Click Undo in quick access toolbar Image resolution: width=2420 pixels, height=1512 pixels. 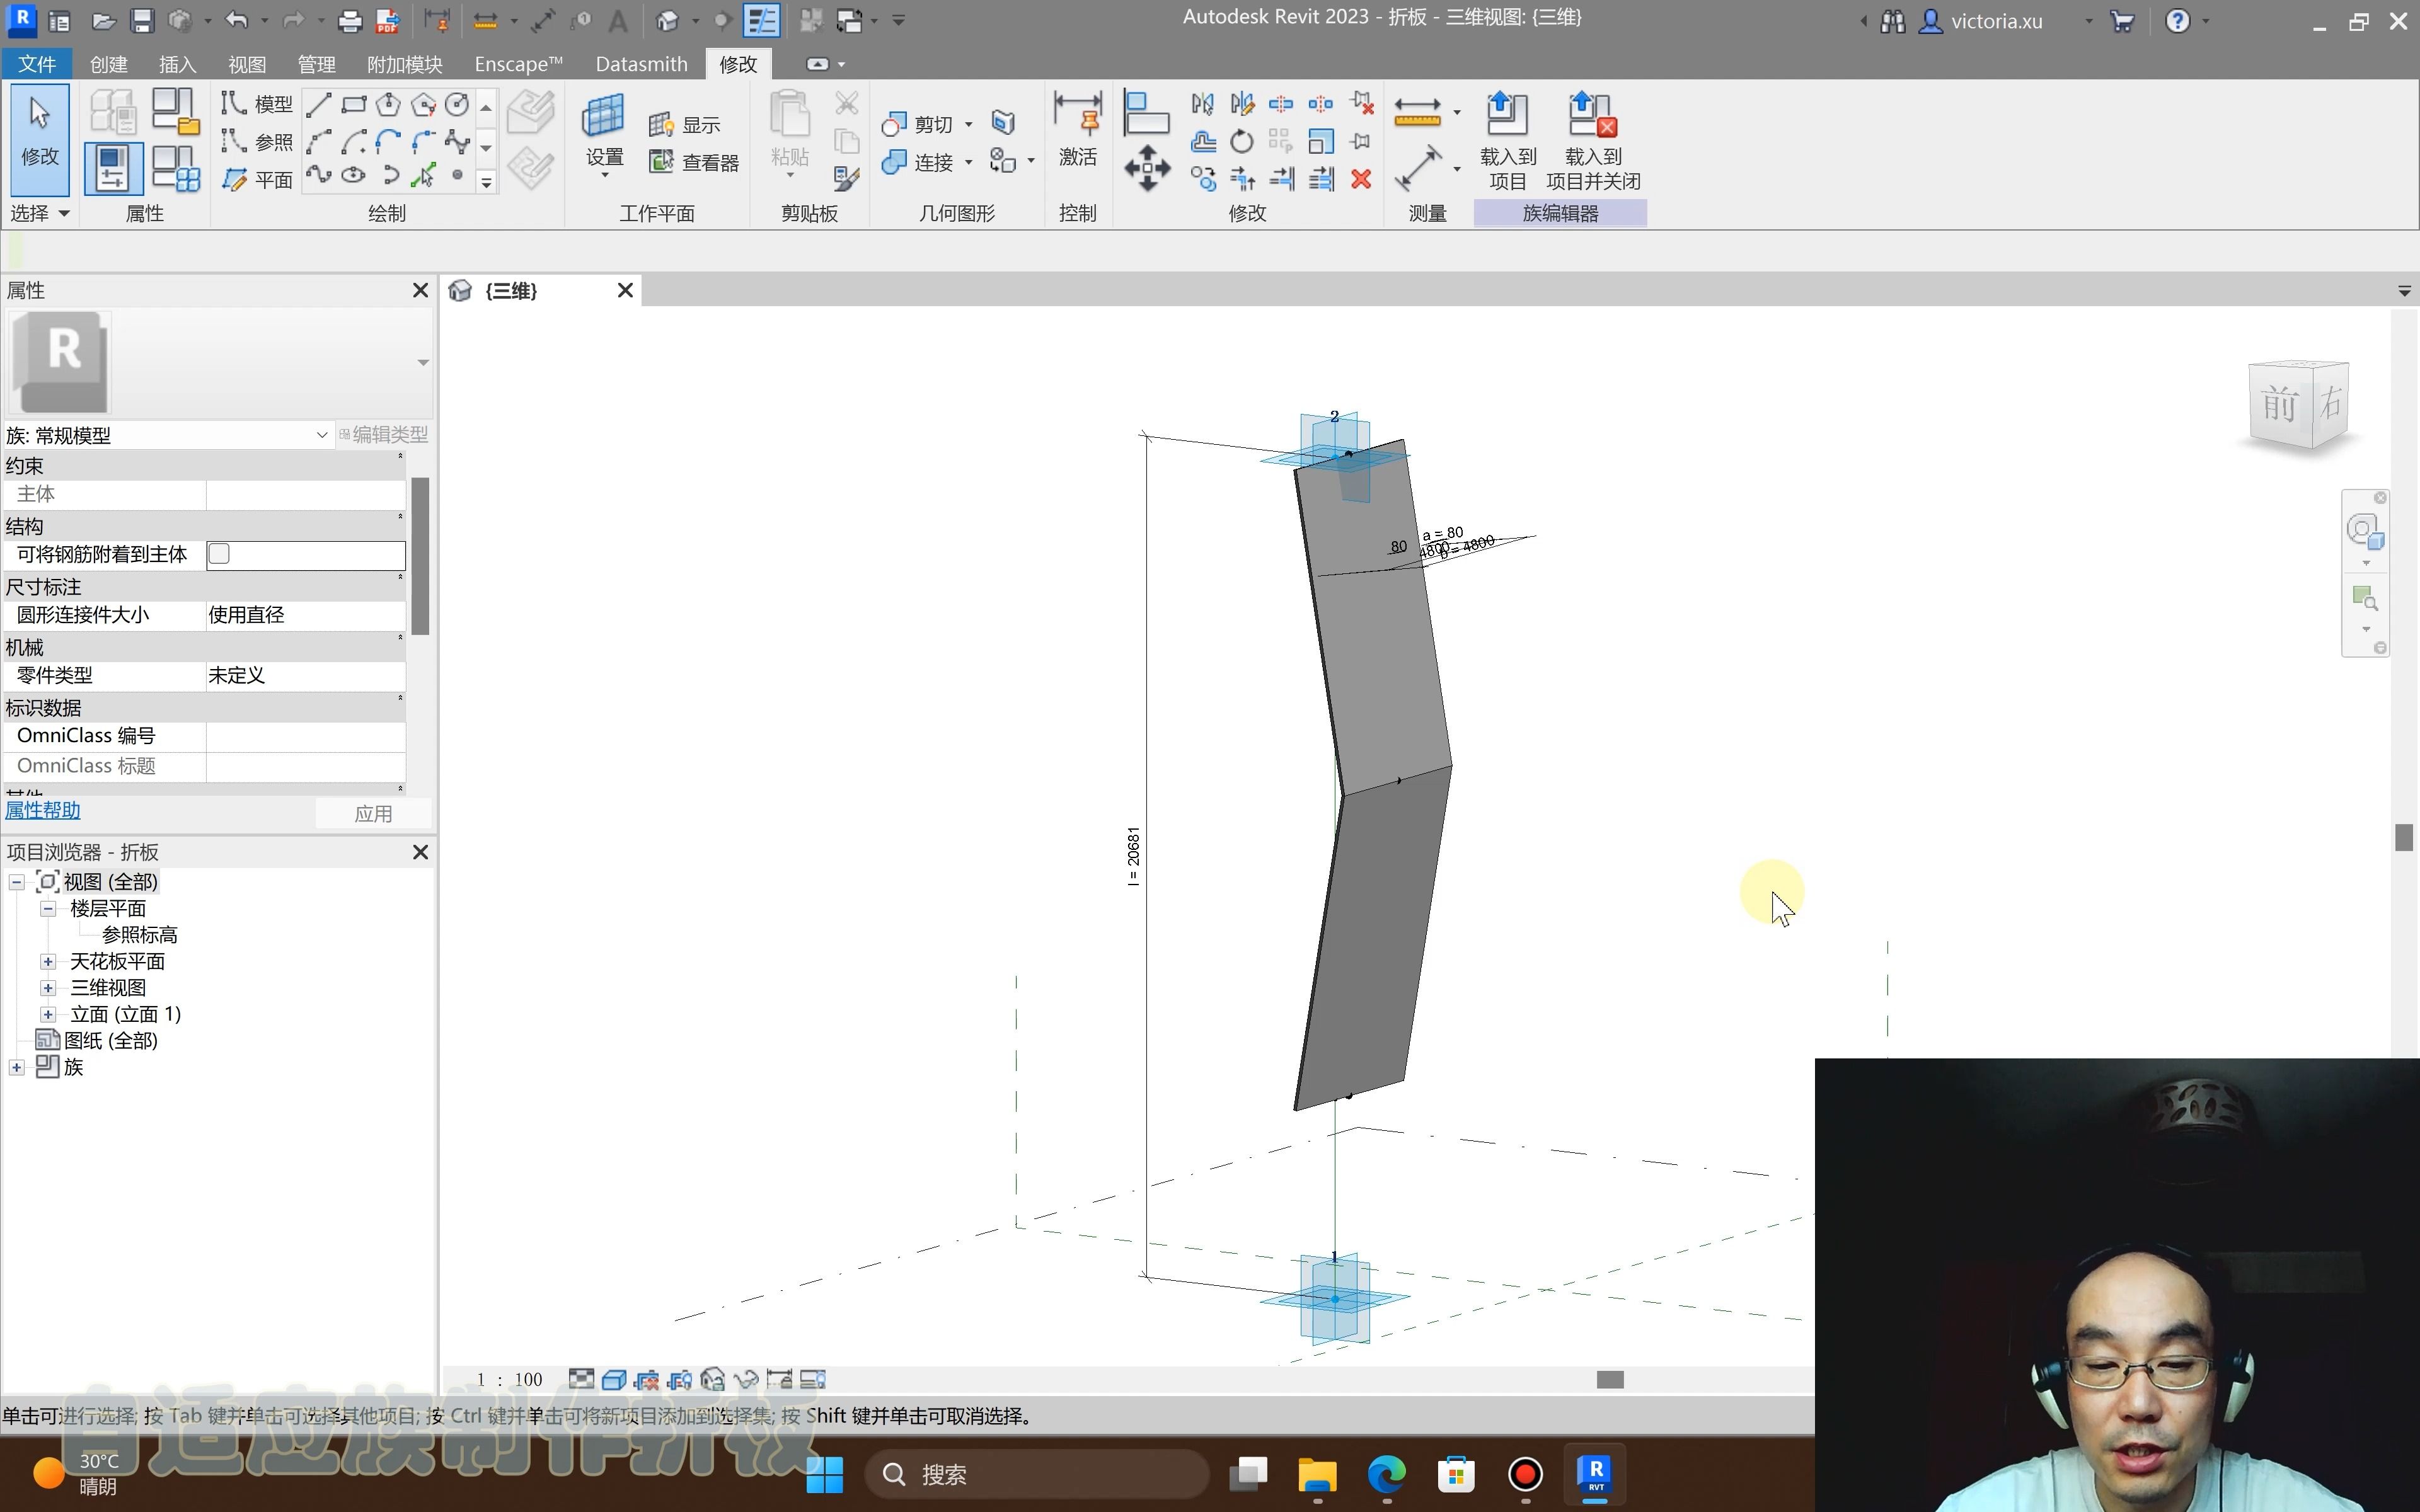coord(236,20)
